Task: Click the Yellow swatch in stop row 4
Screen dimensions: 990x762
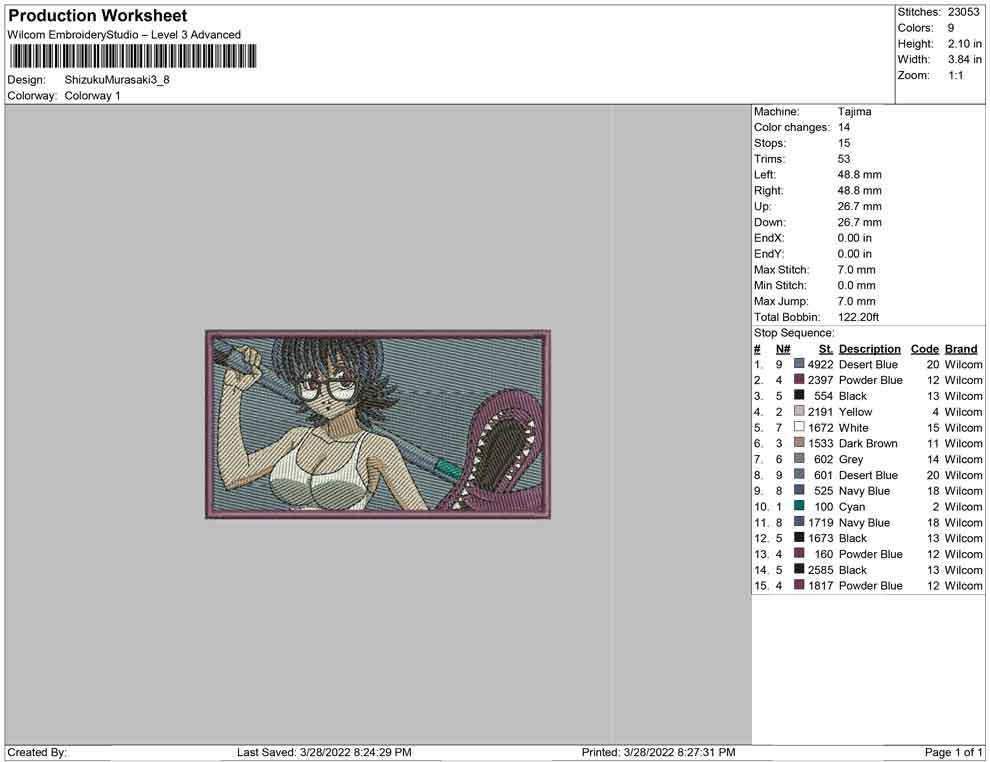Action: [x=799, y=411]
